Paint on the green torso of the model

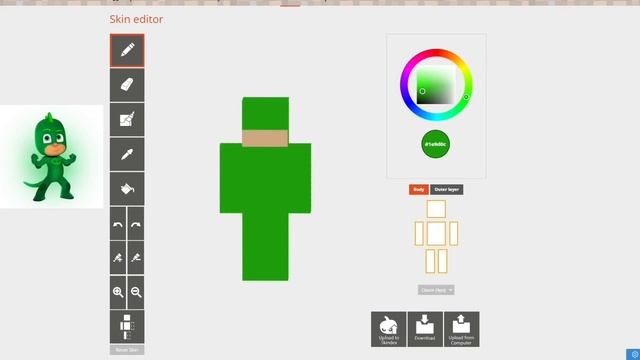265,178
